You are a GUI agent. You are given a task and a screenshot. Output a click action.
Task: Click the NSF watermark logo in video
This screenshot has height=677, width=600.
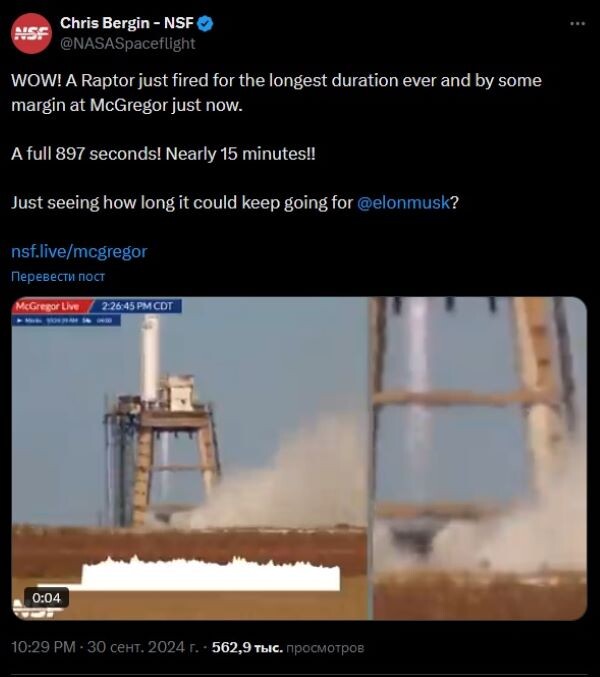pyautogui.click(x=35, y=610)
